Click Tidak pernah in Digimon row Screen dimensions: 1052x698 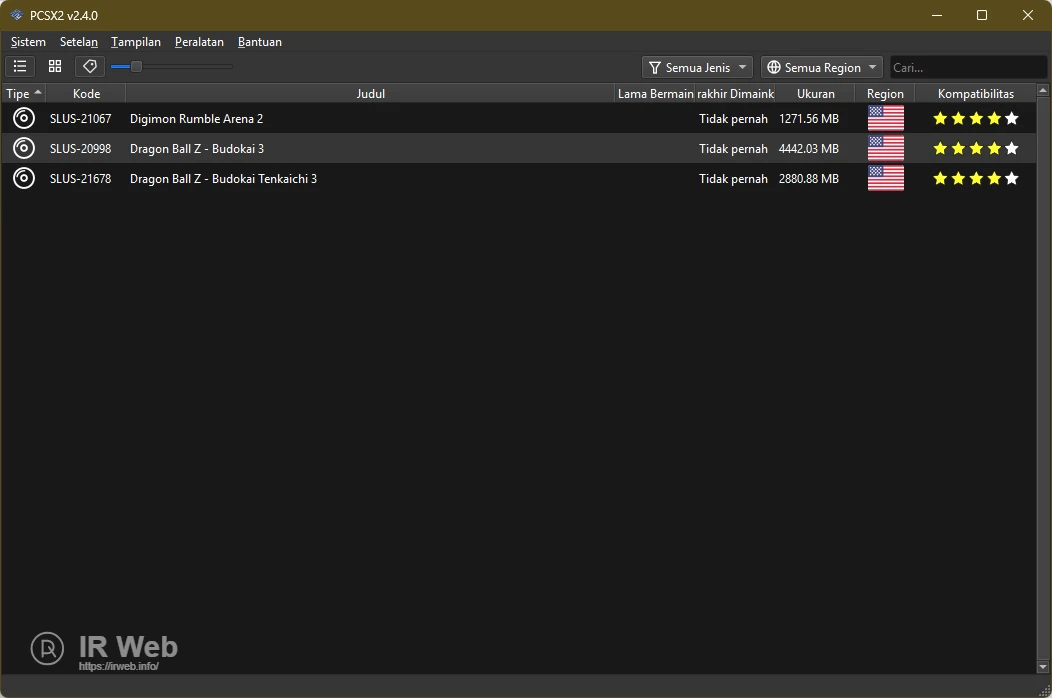(733, 119)
